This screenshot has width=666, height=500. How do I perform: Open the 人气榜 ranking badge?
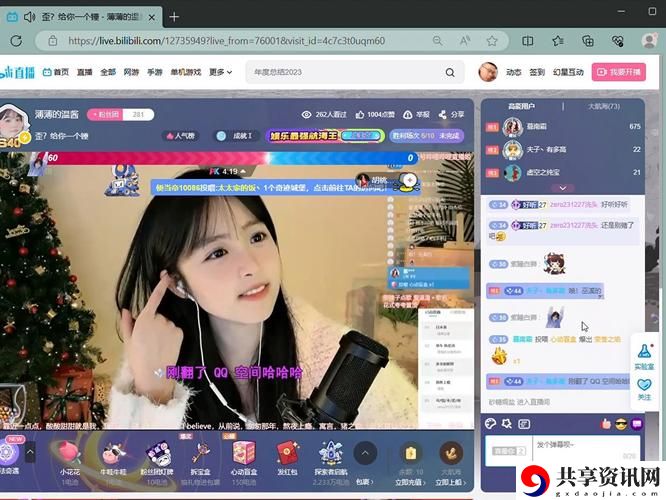181,136
